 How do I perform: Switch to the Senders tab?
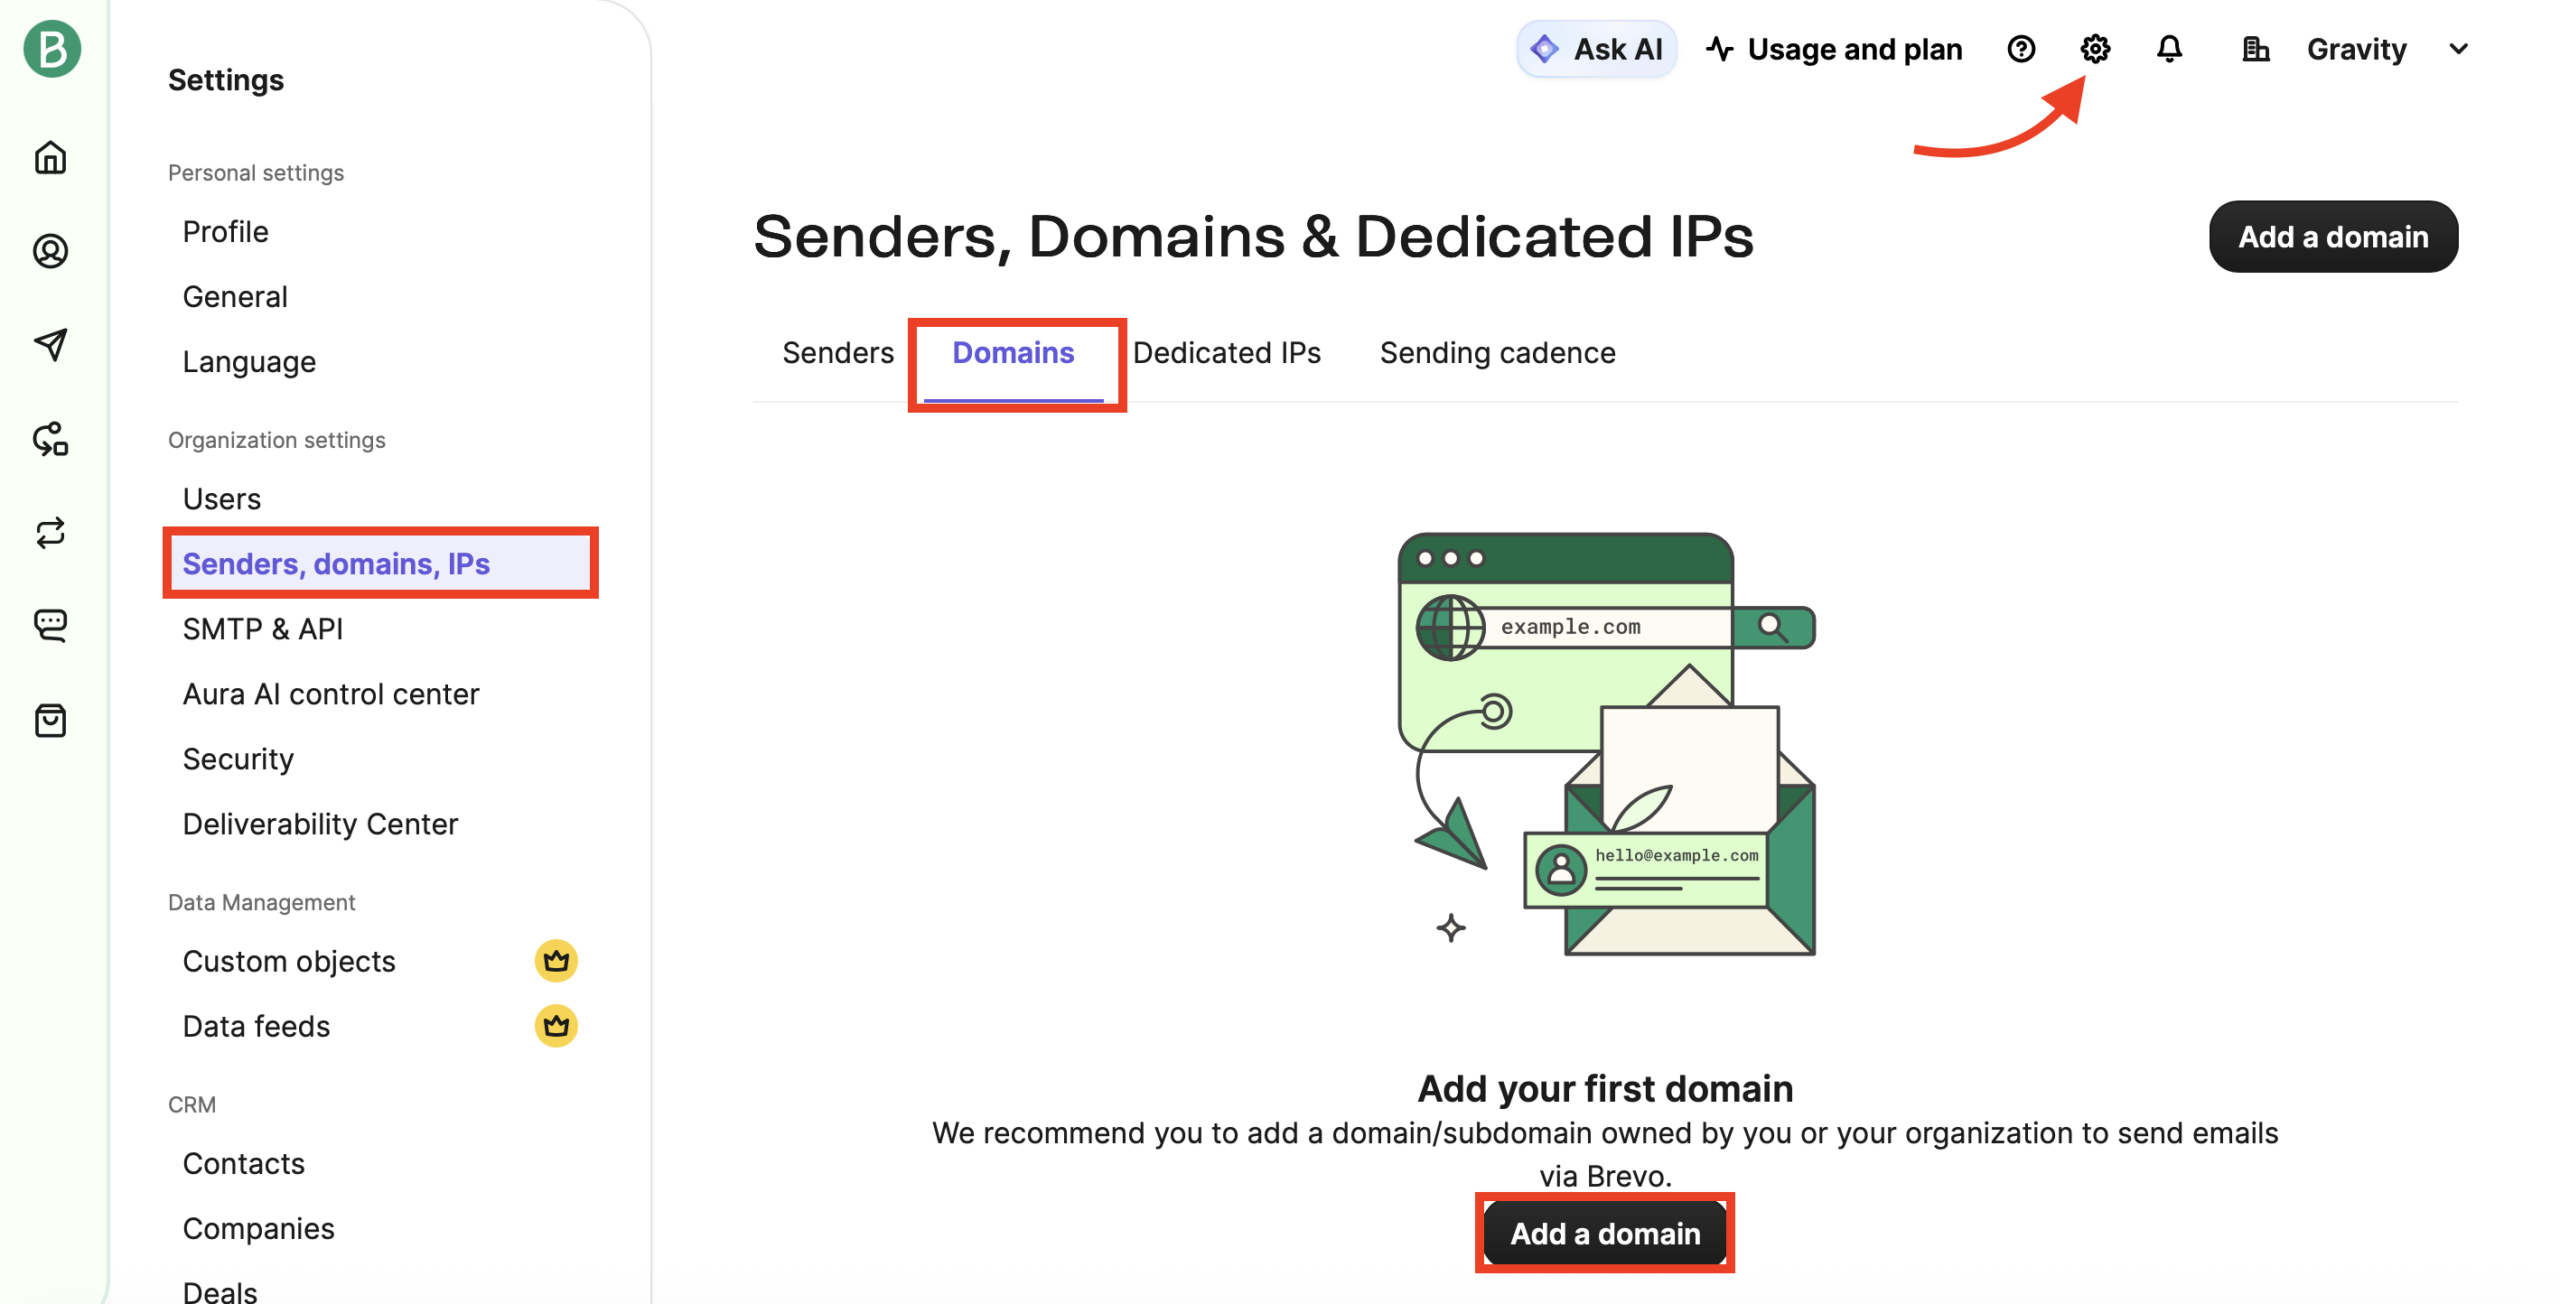(837, 353)
